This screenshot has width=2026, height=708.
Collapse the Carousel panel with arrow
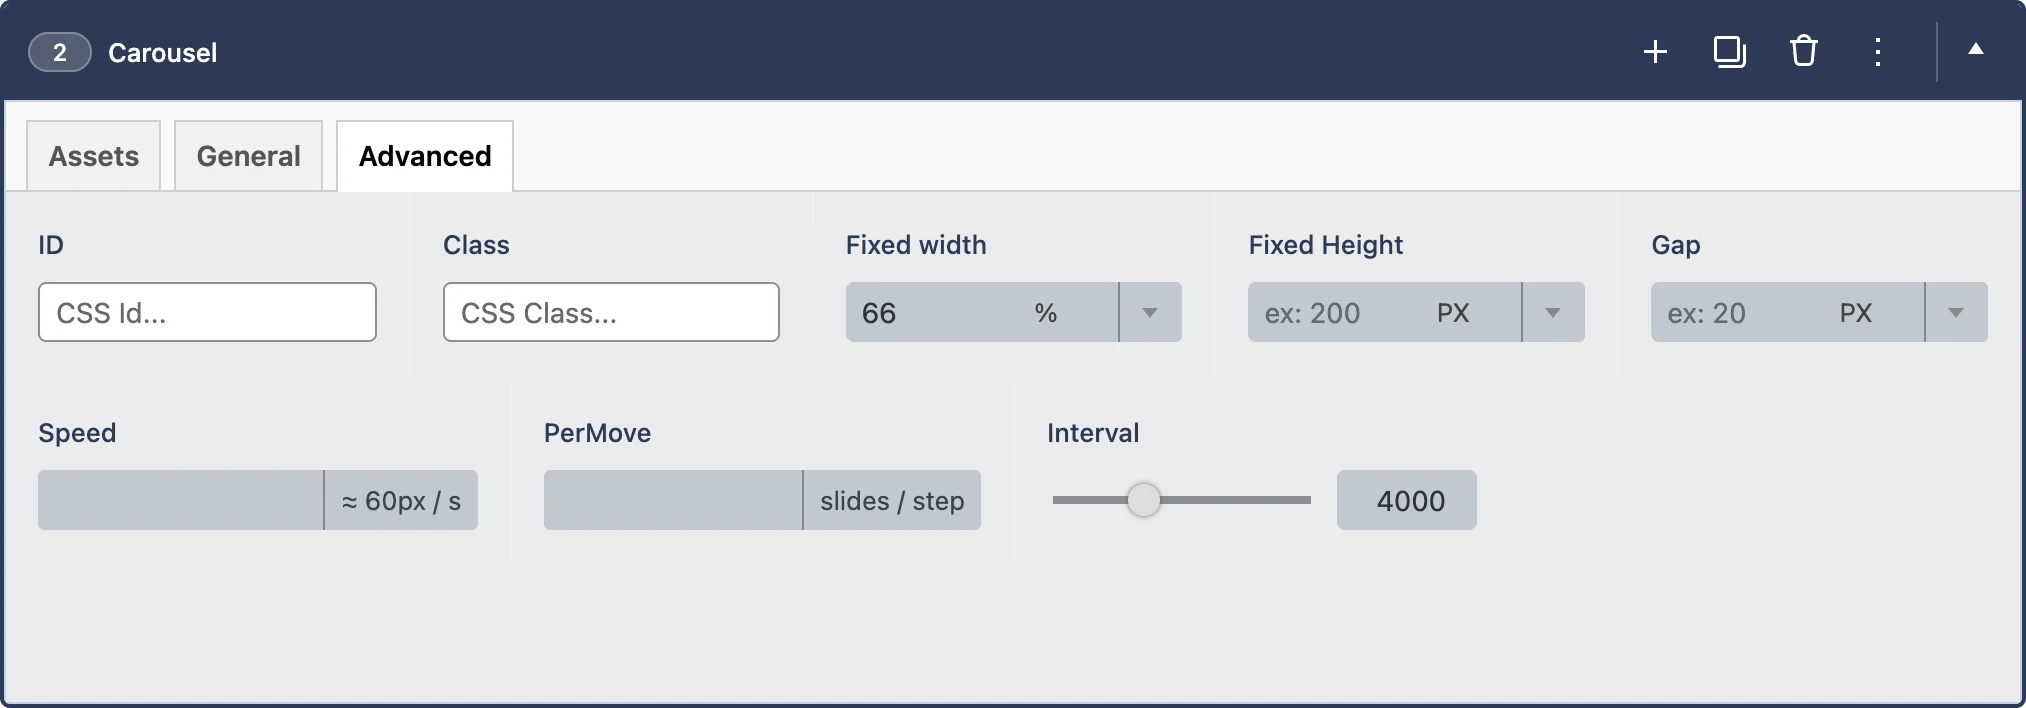tap(1975, 50)
